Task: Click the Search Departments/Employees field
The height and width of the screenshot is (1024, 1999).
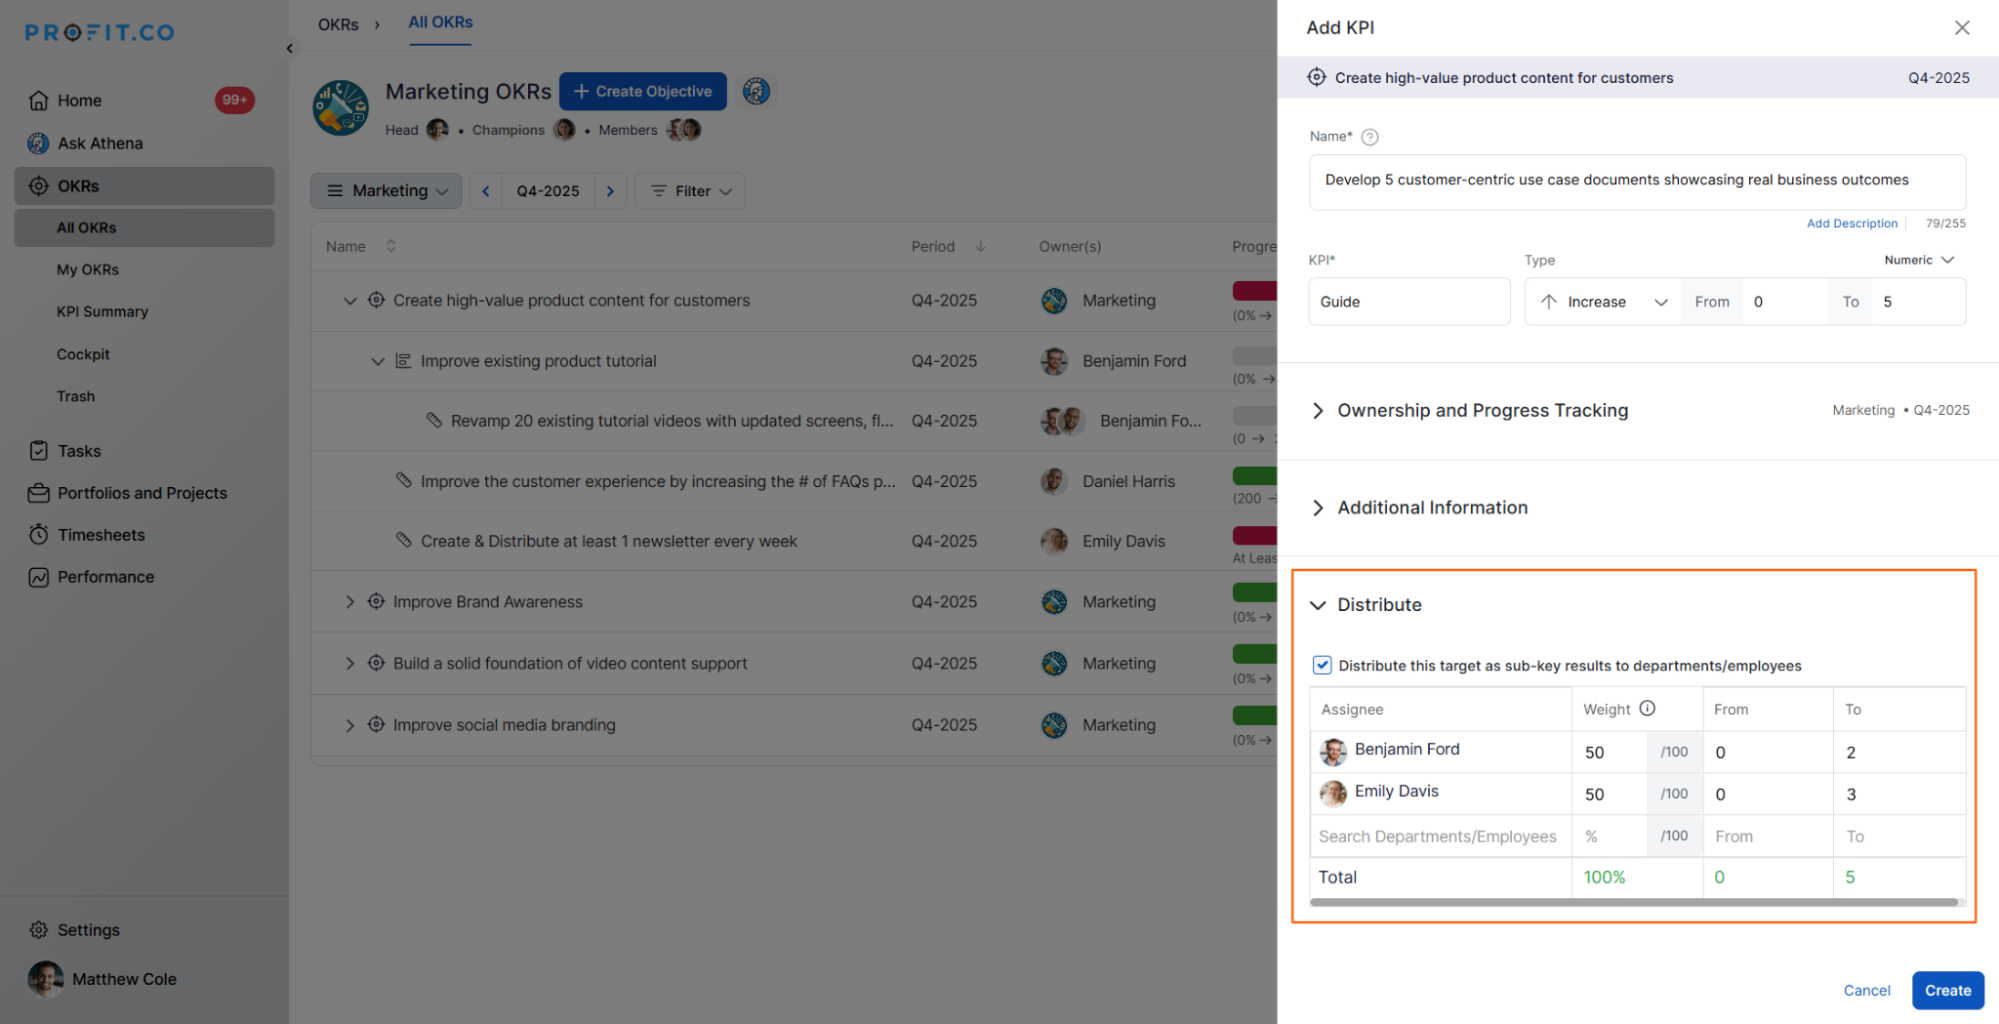Action: 1440,836
